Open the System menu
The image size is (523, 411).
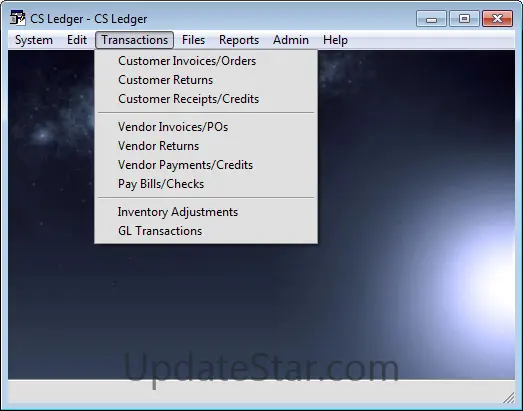click(x=34, y=40)
